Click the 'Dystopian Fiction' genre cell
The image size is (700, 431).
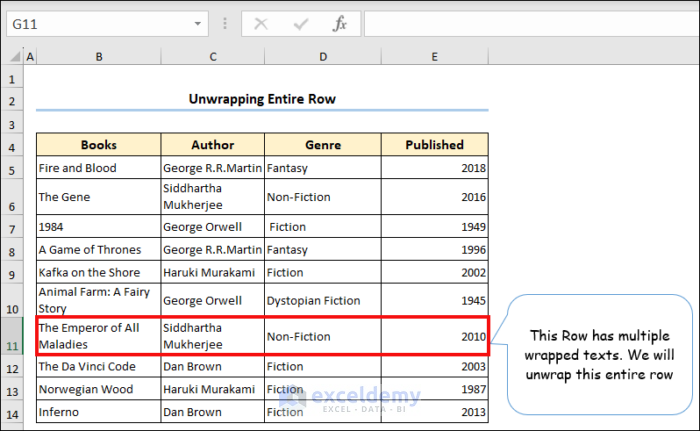pos(322,299)
